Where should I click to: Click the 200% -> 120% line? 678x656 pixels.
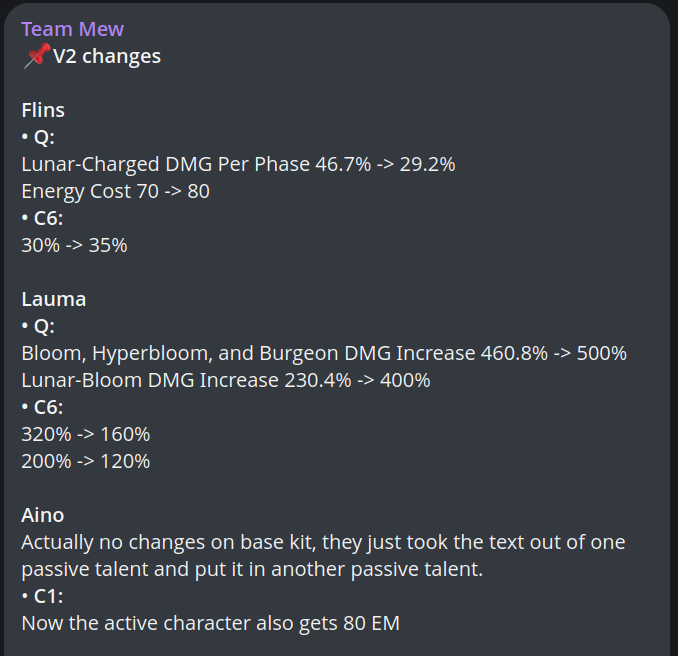click(x=85, y=461)
